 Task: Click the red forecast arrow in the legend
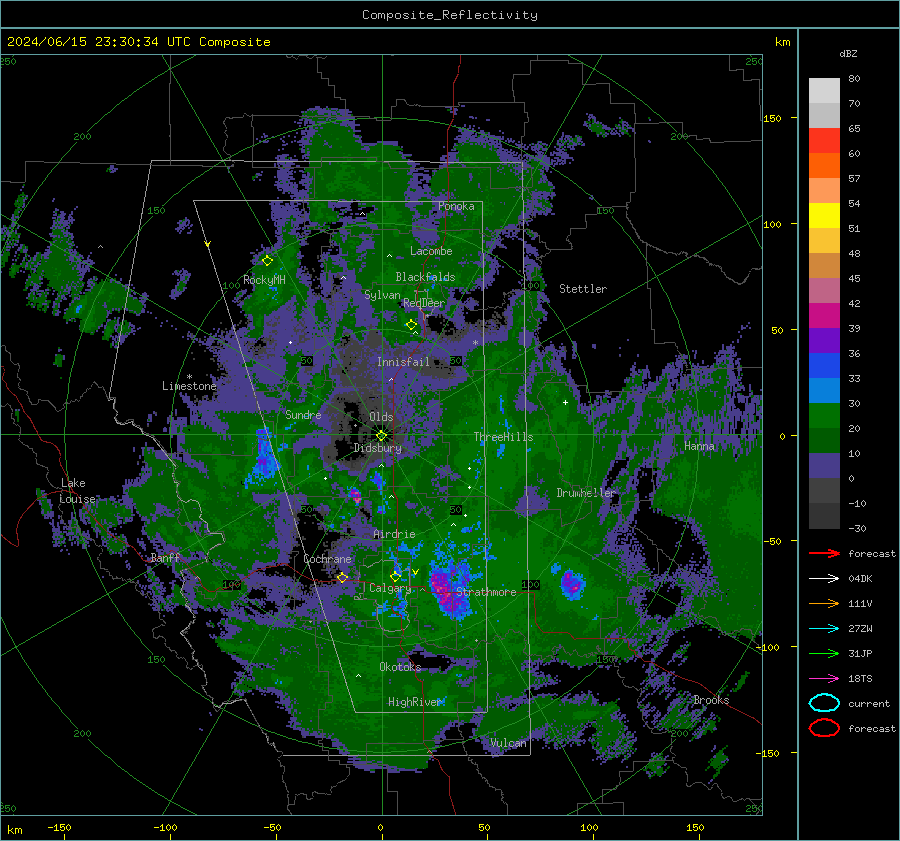coord(824,553)
